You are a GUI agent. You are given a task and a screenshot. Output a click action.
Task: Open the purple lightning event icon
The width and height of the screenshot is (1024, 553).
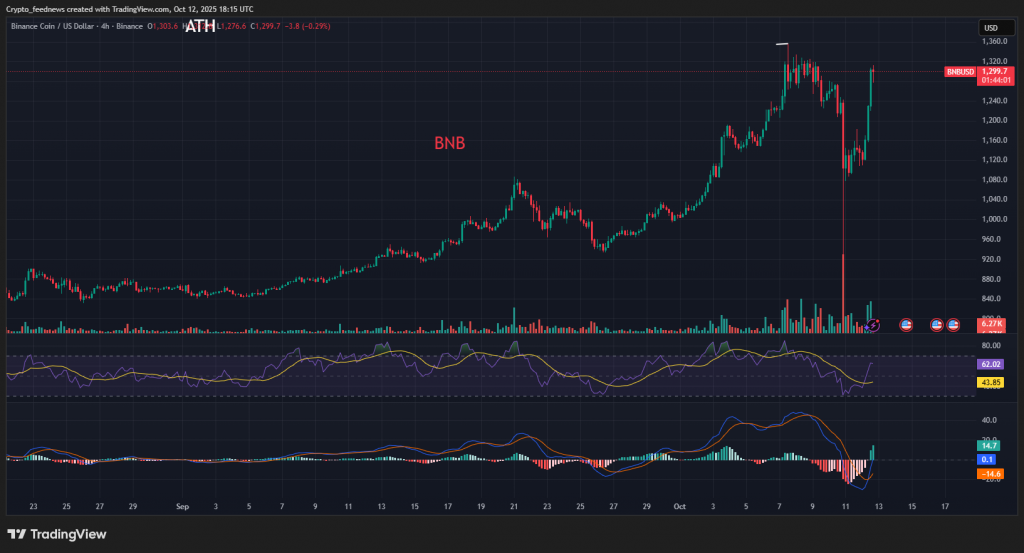coord(874,324)
